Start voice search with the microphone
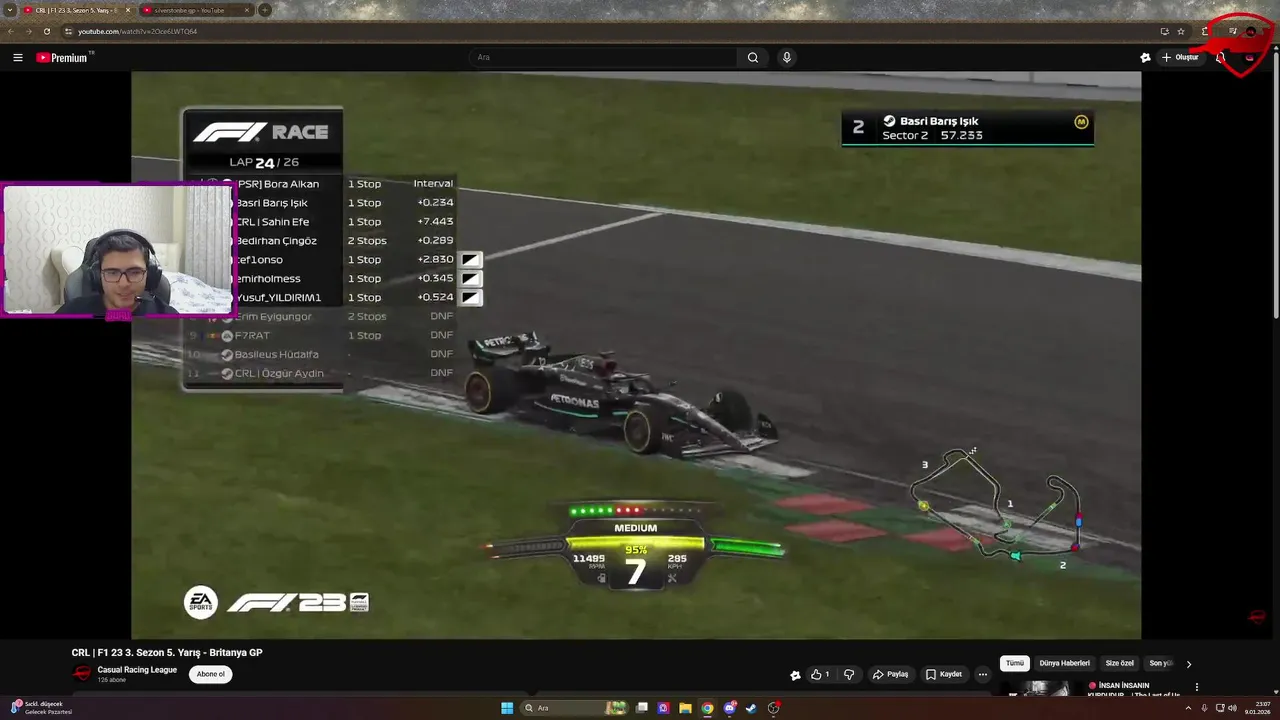This screenshot has height=720, width=1280. click(787, 57)
